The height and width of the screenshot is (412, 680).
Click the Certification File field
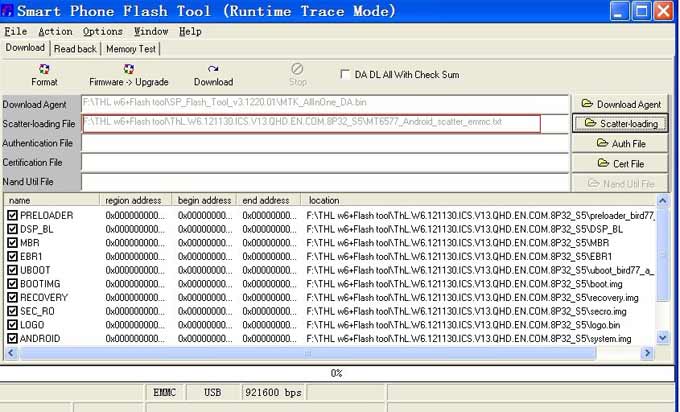[325, 163]
